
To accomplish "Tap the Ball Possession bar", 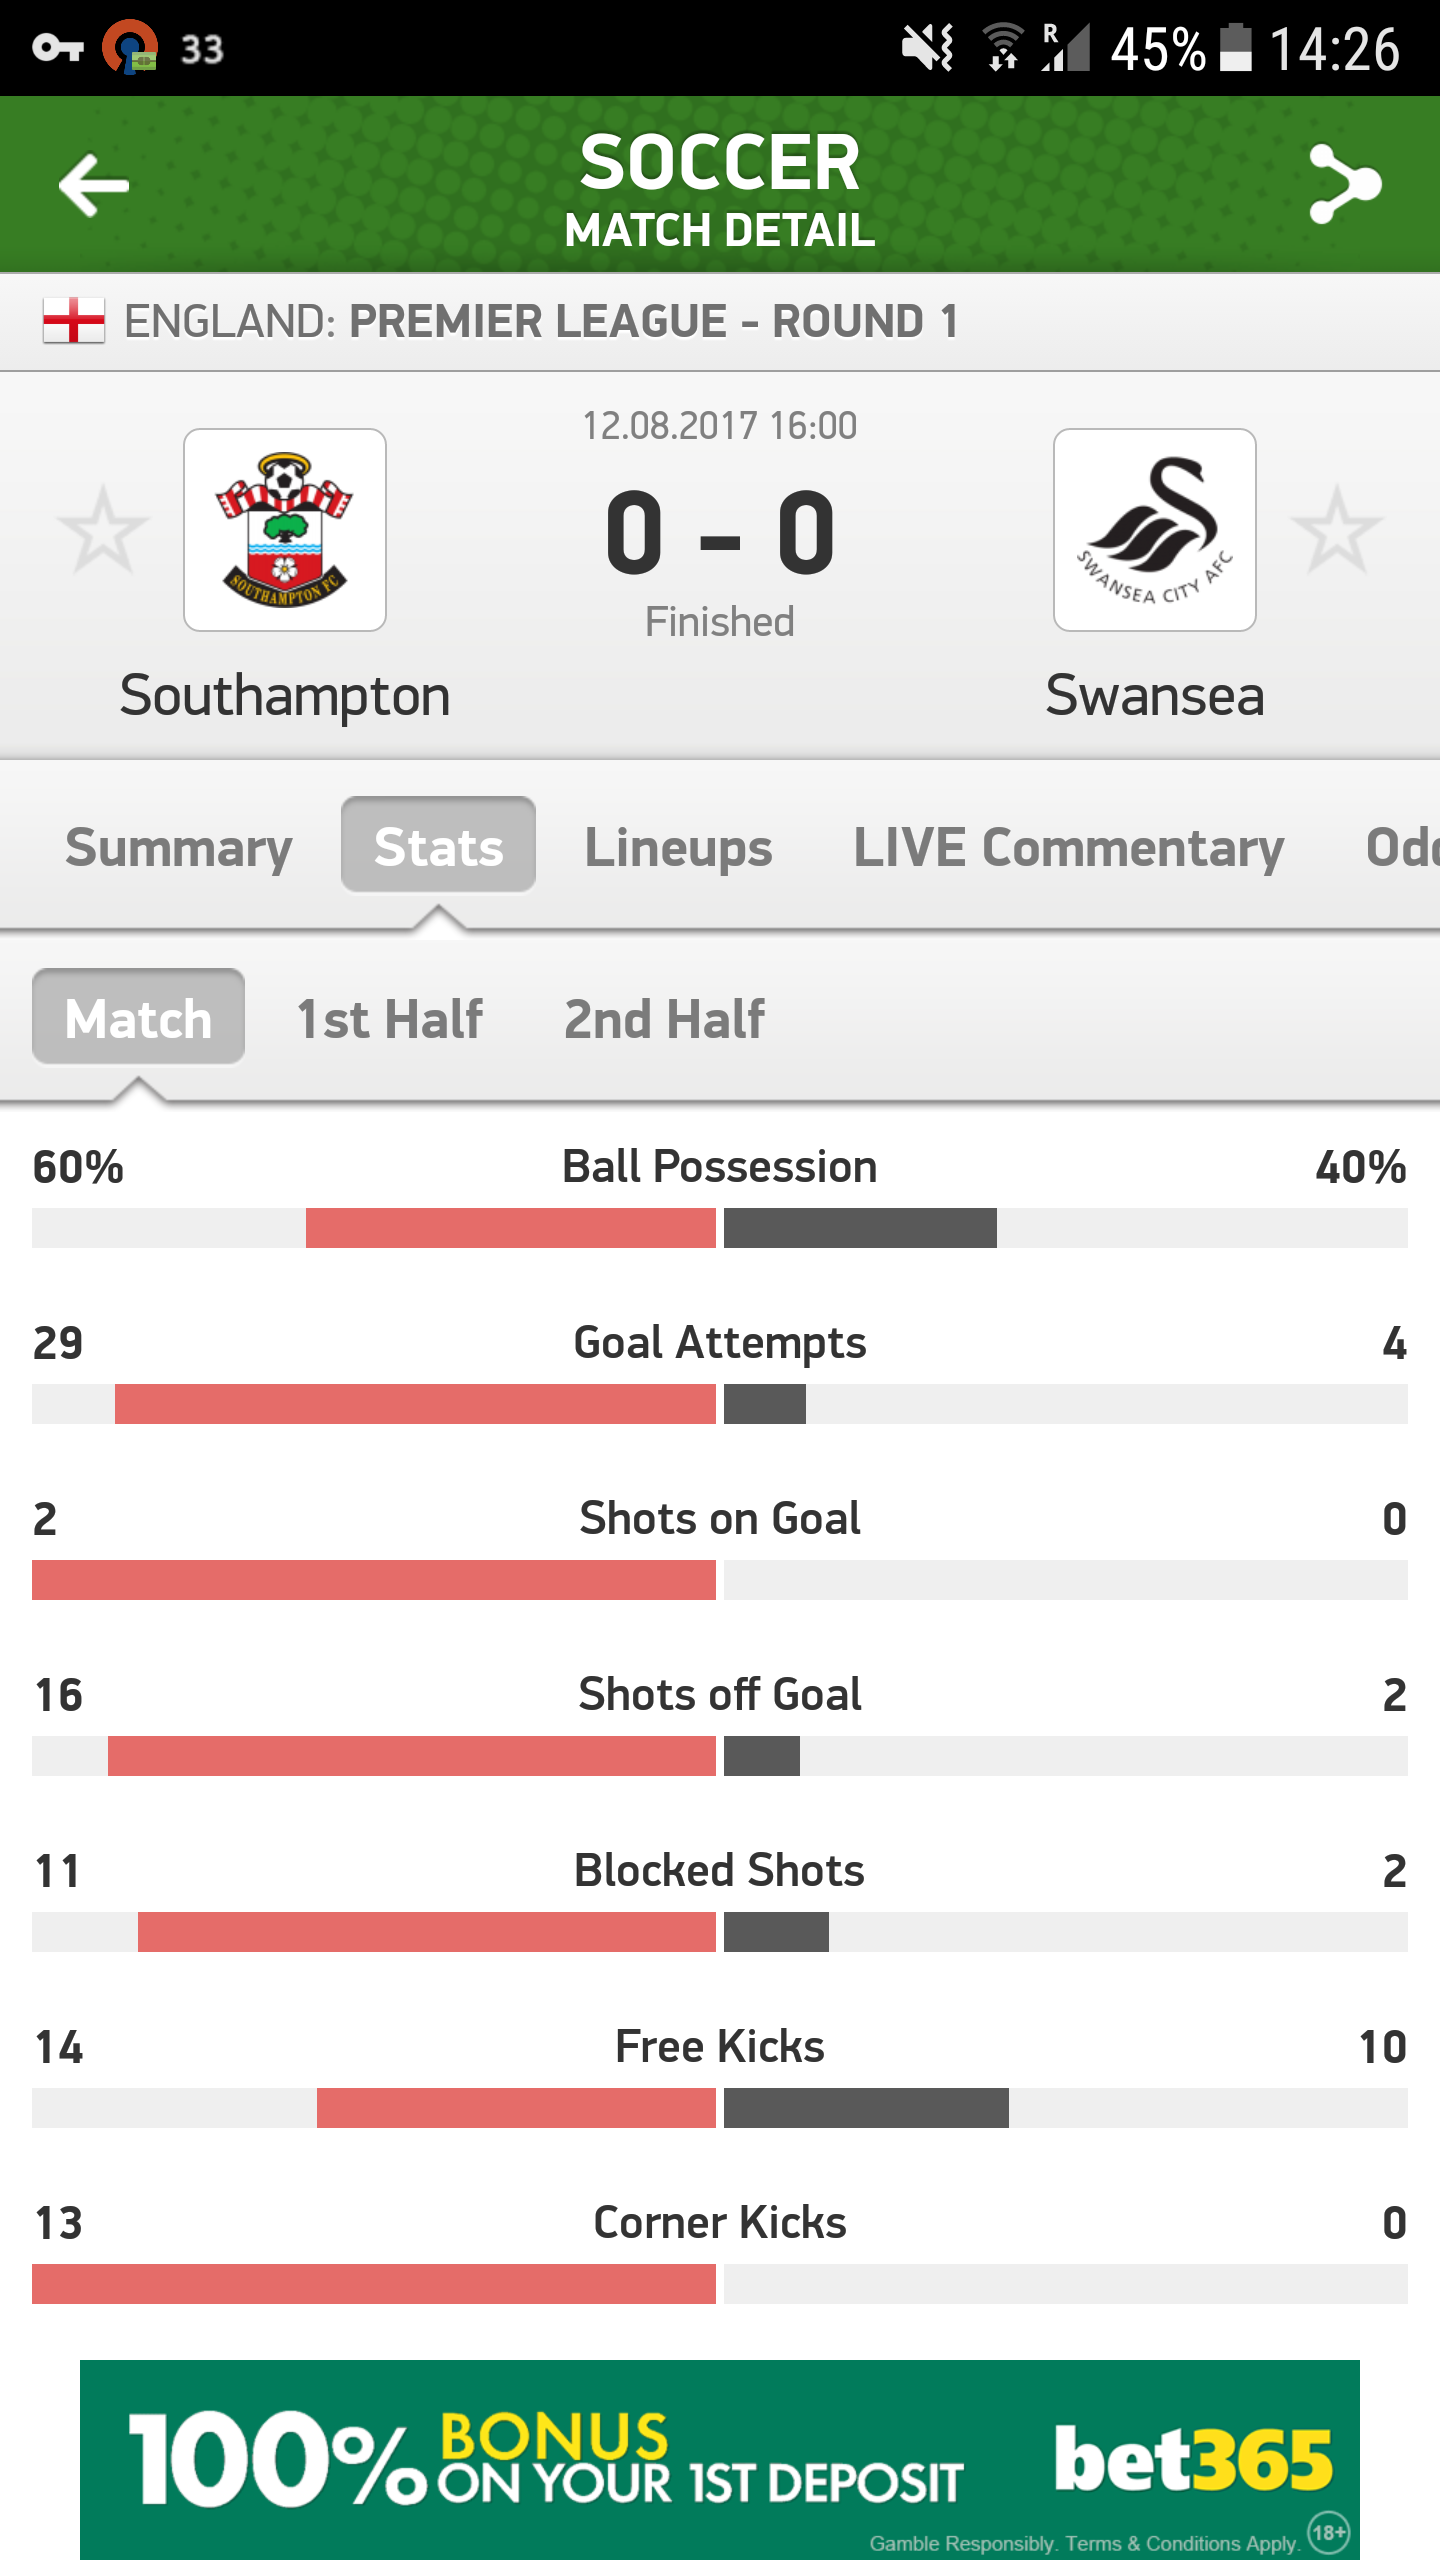I will (720, 1228).
